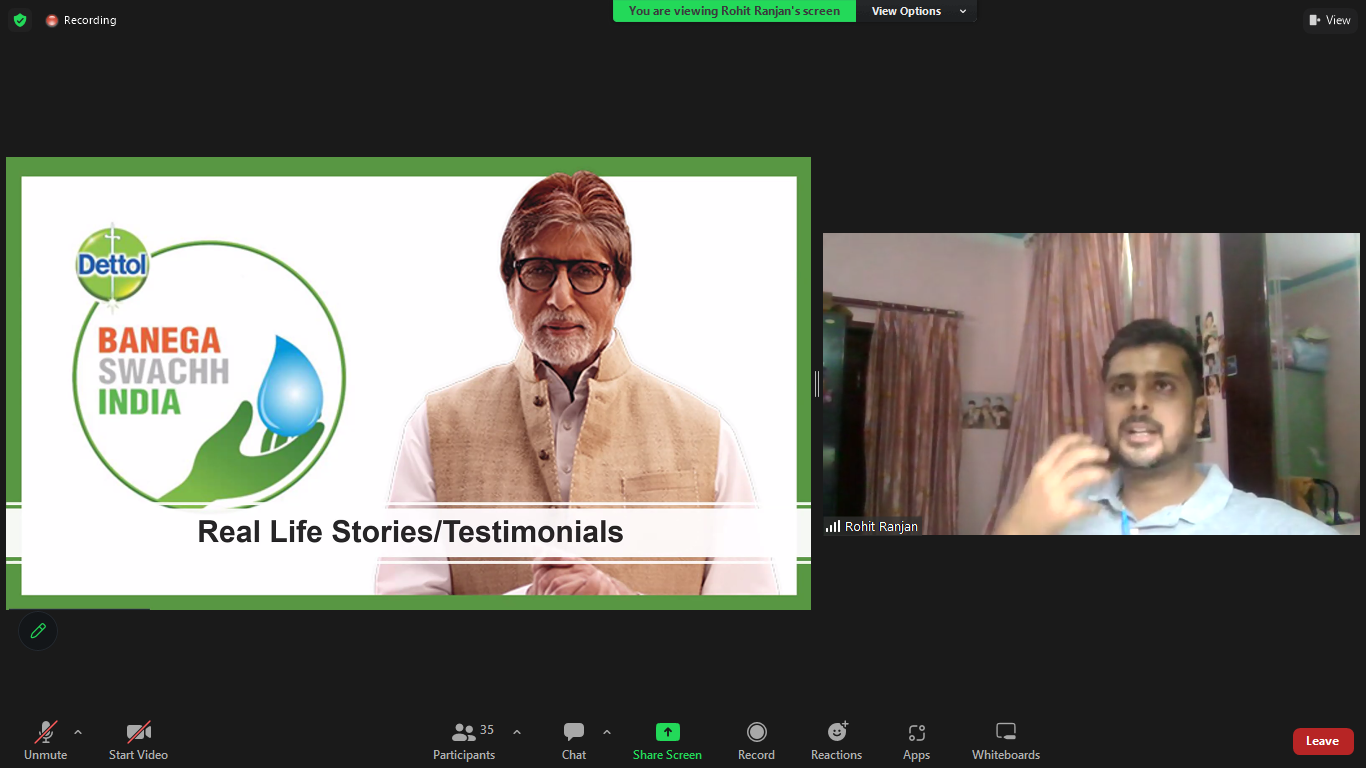Open the green annotate pencil button
Screen dimensions: 1366x768
pos(38,631)
